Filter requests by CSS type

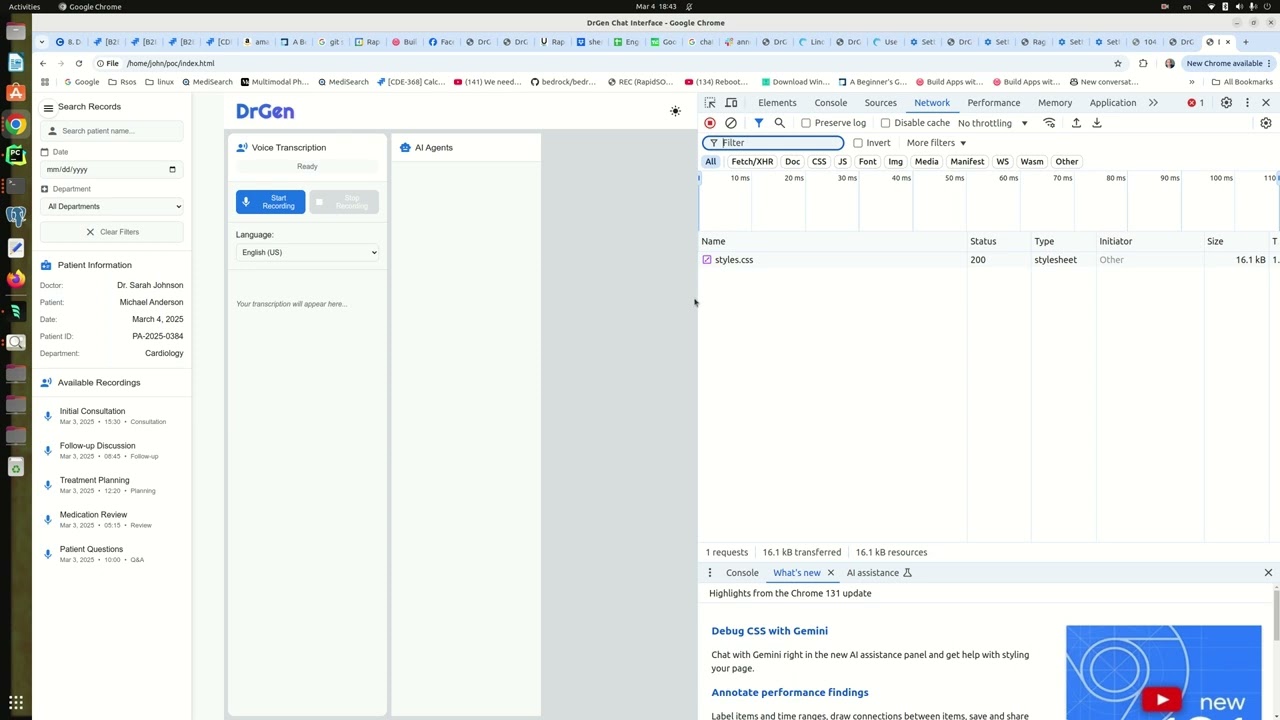tap(819, 161)
